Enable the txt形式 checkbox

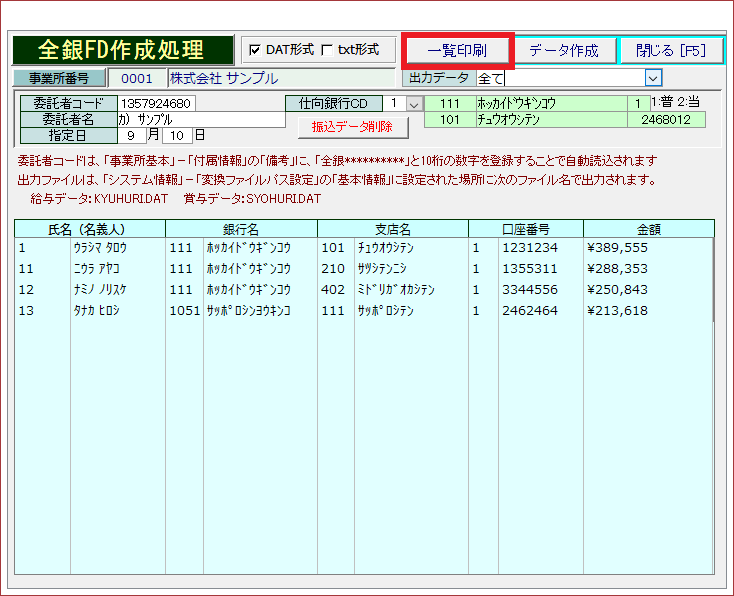[x=327, y=50]
